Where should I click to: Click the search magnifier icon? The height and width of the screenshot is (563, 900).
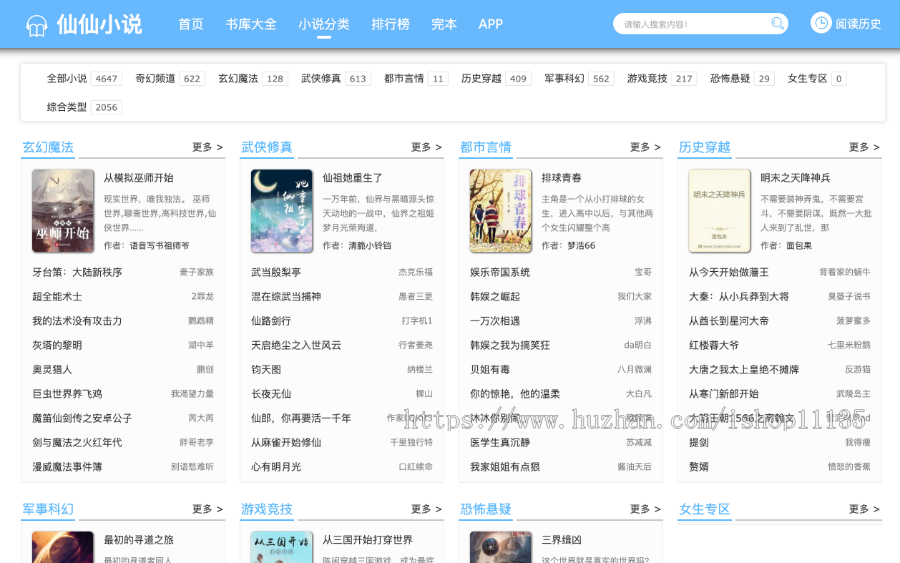point(777,24)
